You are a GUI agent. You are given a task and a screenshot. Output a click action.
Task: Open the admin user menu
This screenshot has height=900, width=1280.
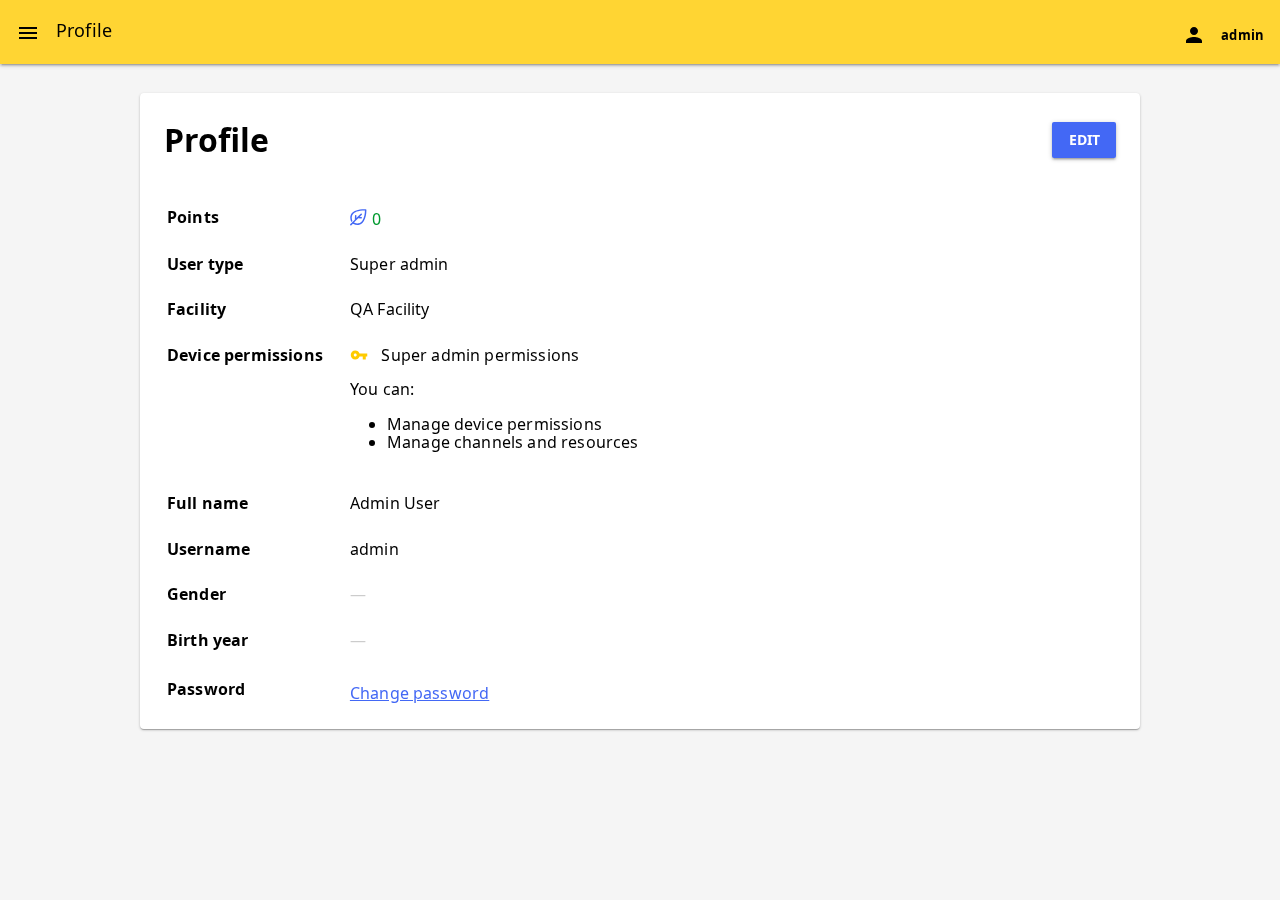[1224, 35]
